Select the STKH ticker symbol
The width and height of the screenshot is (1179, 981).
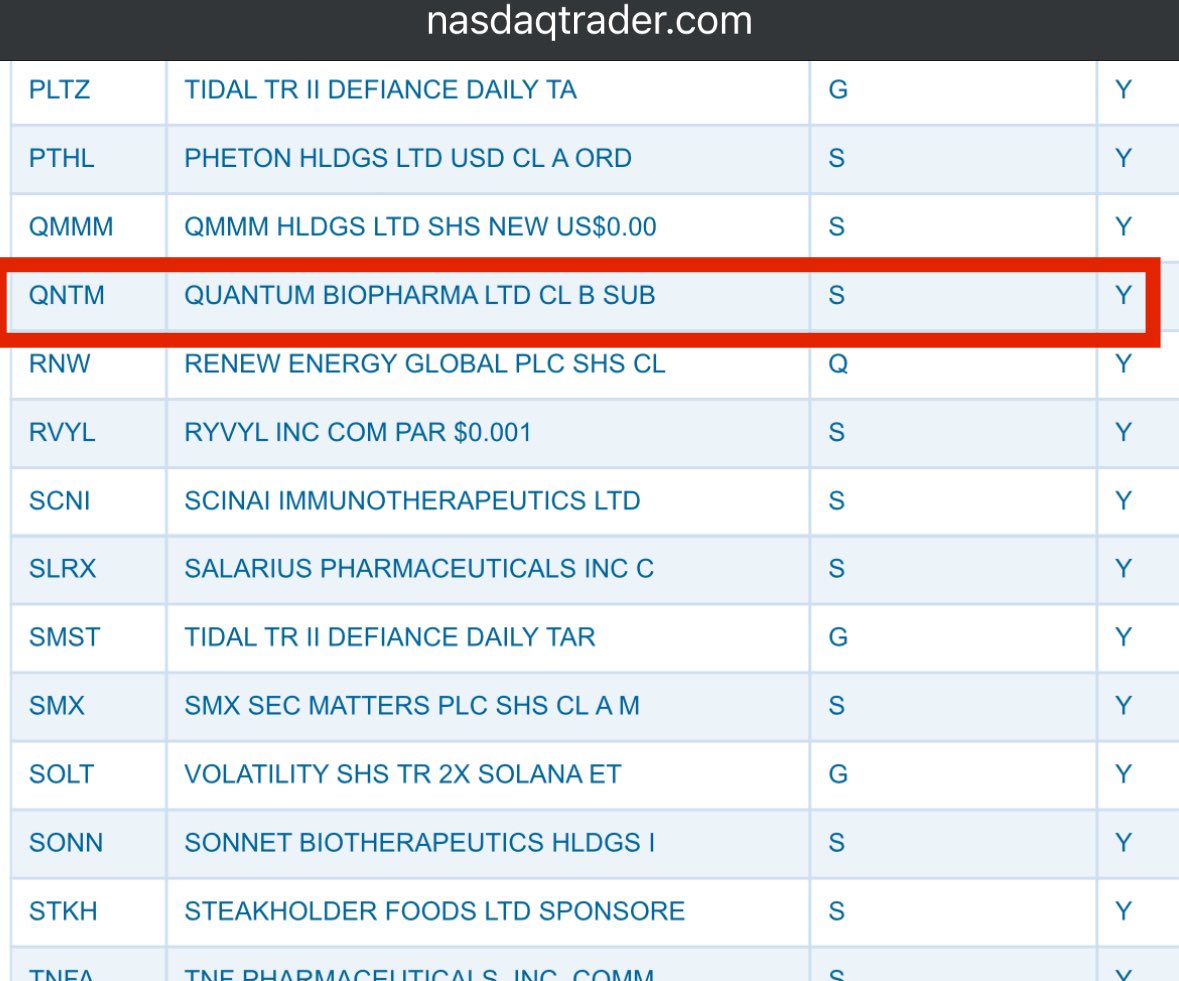63,911
